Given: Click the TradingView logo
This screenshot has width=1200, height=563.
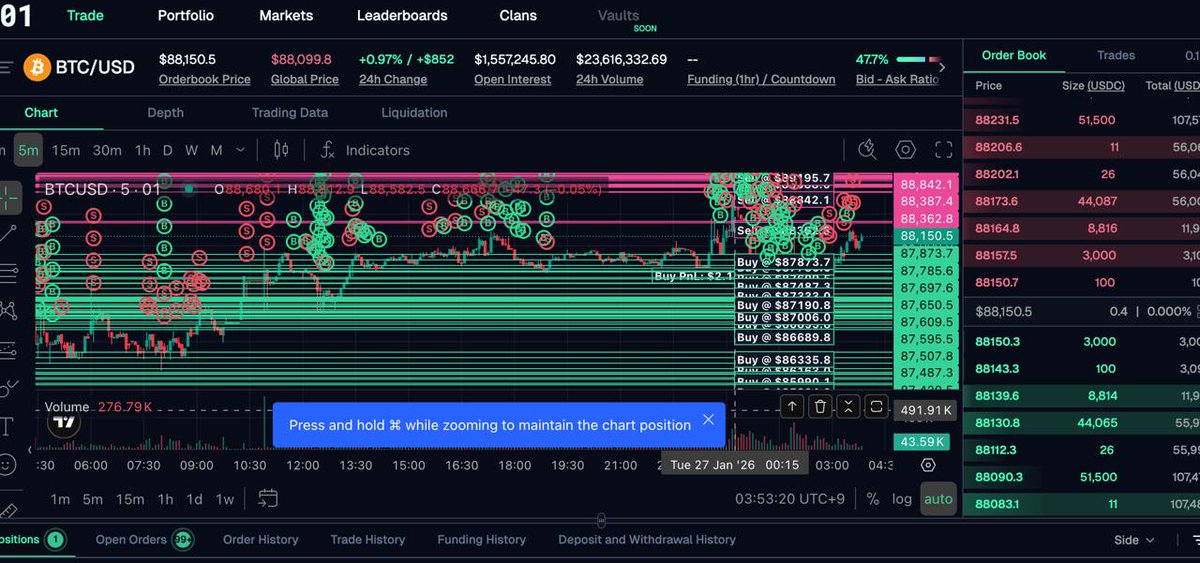Looking at the screenshot, I should (x=65, y=423).
